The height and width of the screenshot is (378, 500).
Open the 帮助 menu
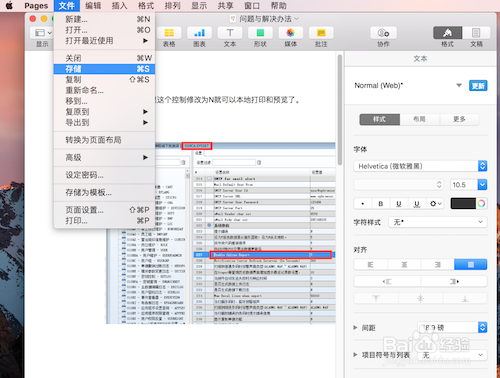[279, 6]
